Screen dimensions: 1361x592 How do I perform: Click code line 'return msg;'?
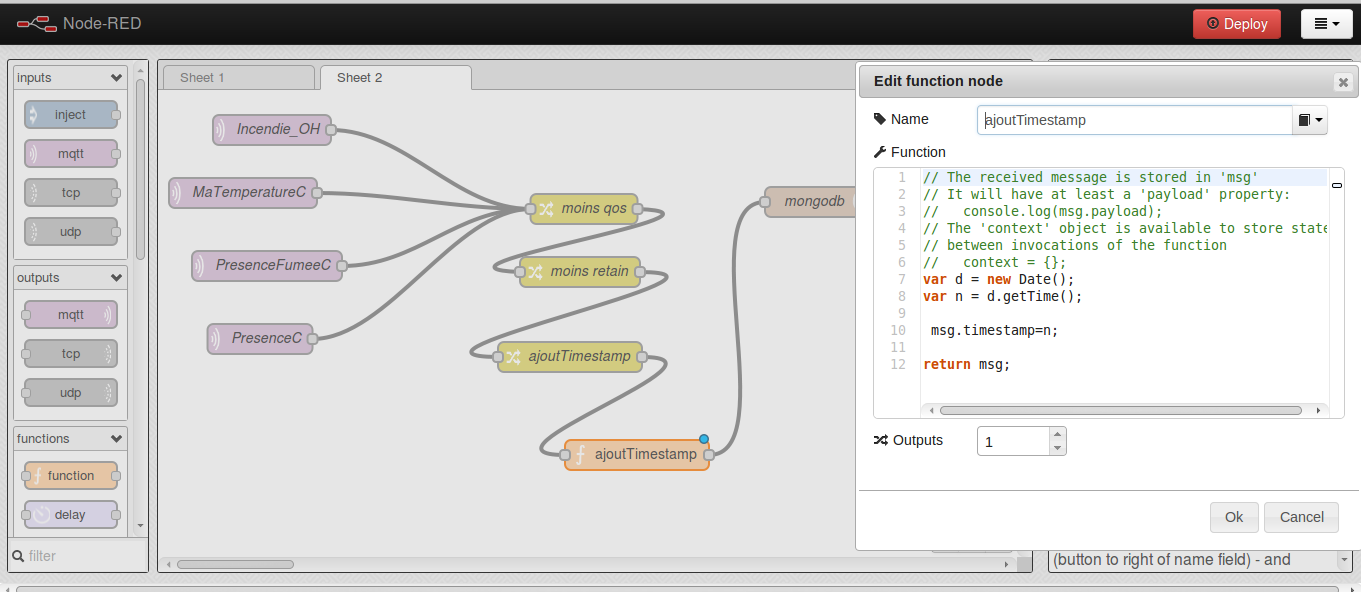[967, 364]
